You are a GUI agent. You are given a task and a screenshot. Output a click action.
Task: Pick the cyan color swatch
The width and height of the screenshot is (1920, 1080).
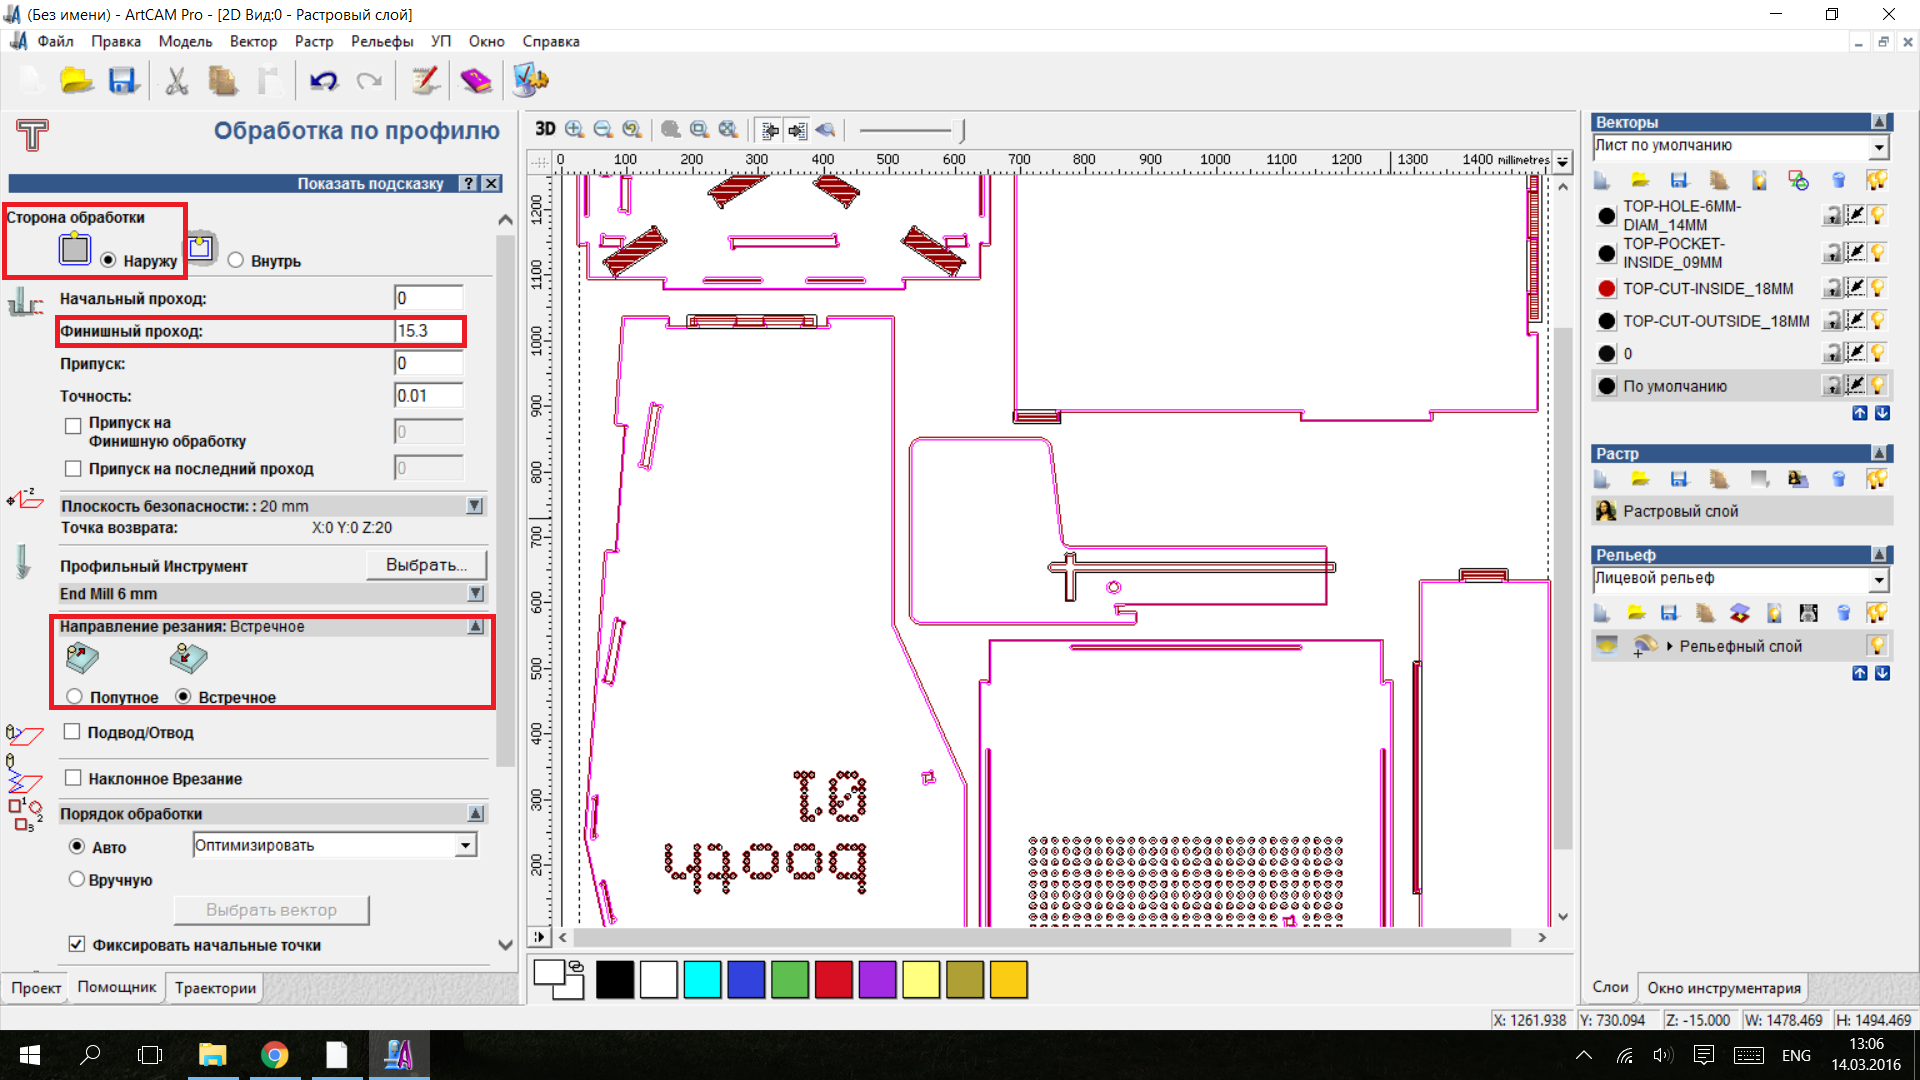pyautogui.click(x=702, y=979)
